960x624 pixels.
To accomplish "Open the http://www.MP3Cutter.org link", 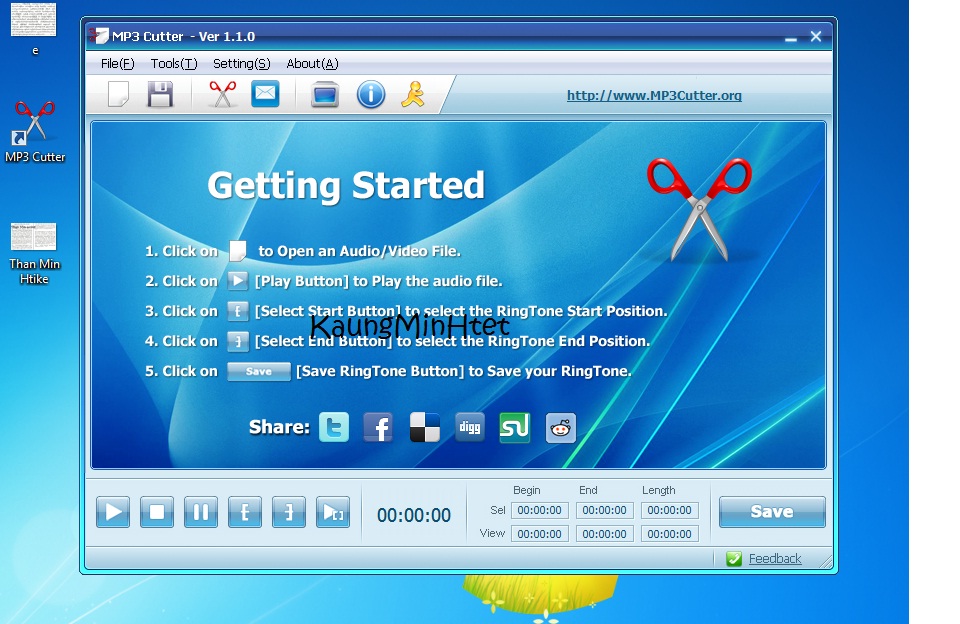I will [654, 96].
